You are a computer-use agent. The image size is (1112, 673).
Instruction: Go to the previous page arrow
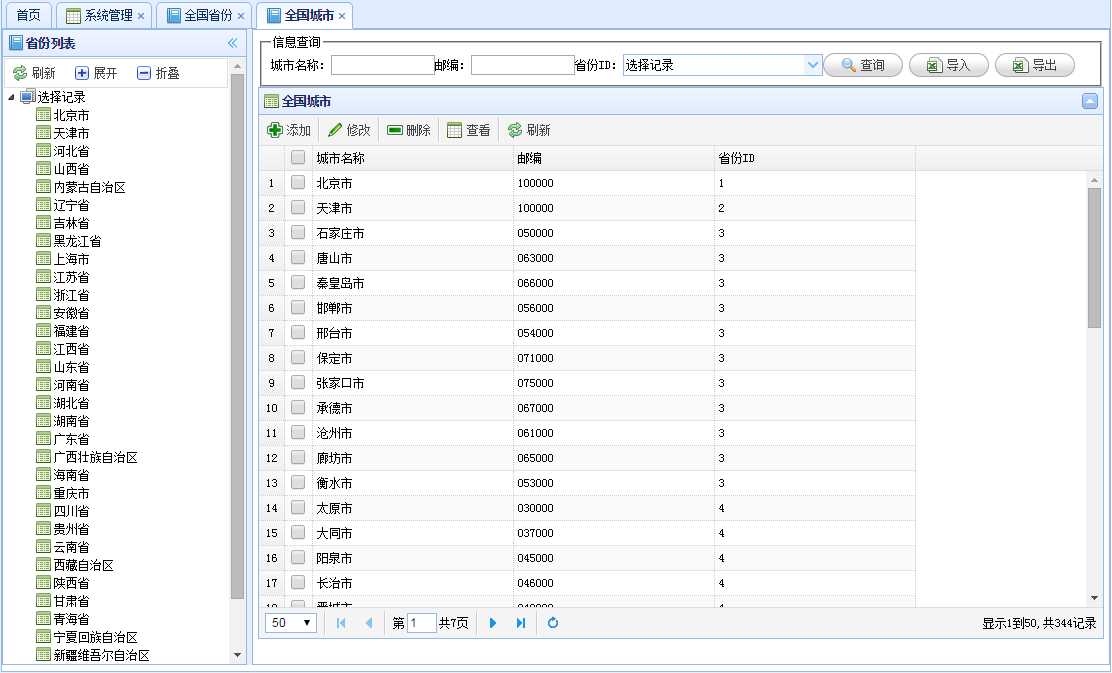click(369, 623)
